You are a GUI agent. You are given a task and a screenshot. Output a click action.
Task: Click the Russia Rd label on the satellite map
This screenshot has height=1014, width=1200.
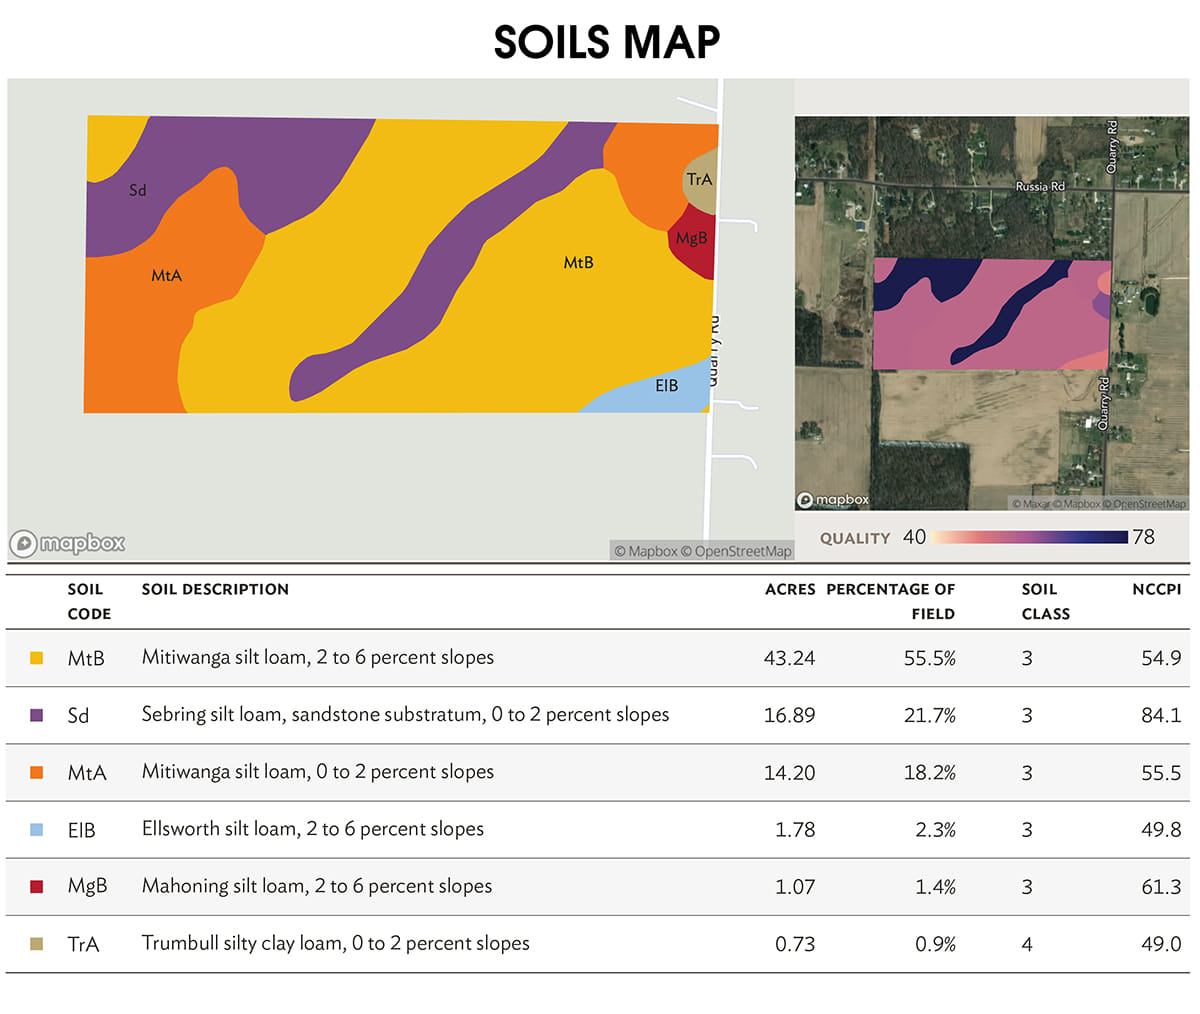pos(1040,186)
